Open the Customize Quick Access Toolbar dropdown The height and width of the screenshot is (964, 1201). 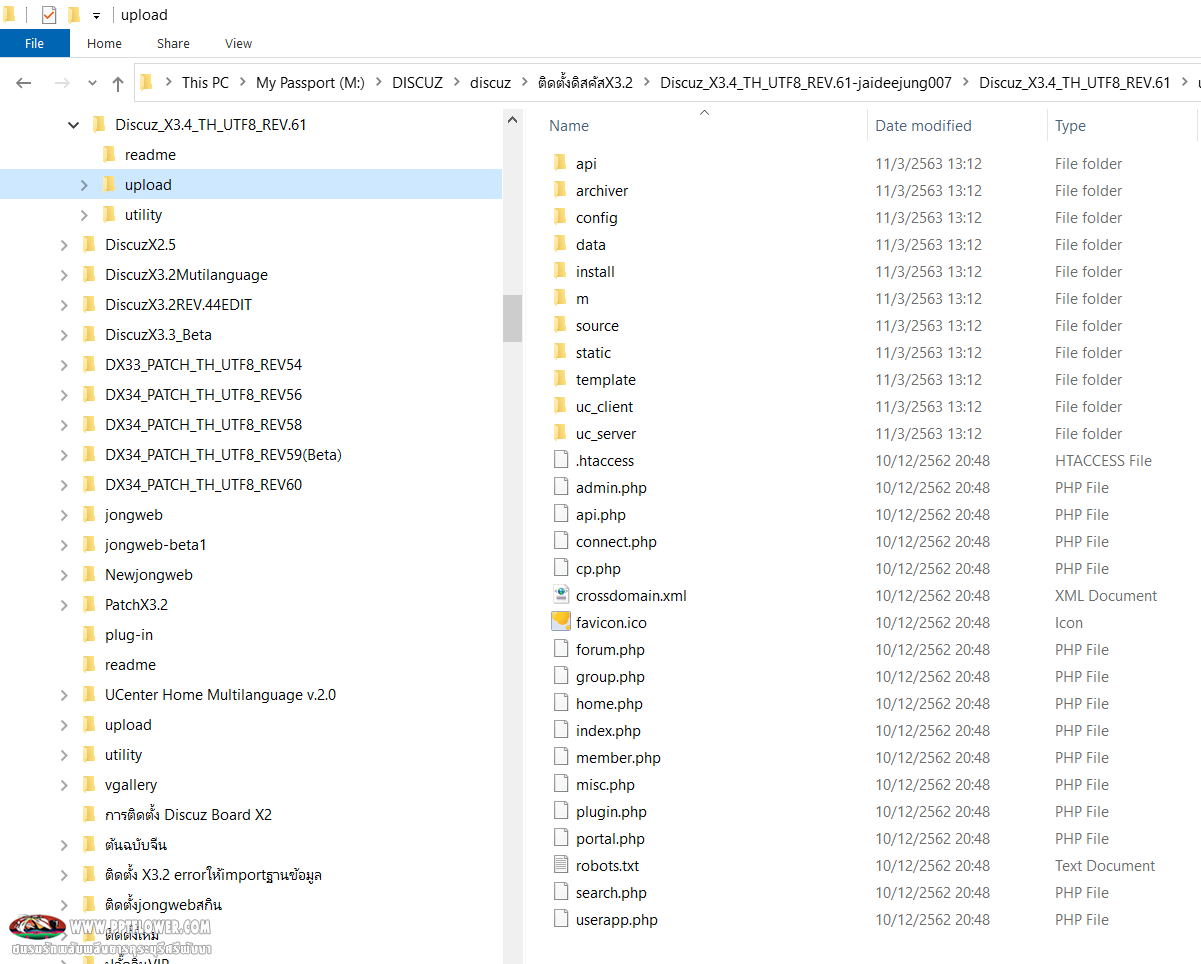pyautogui.click(x=97, y=16)
